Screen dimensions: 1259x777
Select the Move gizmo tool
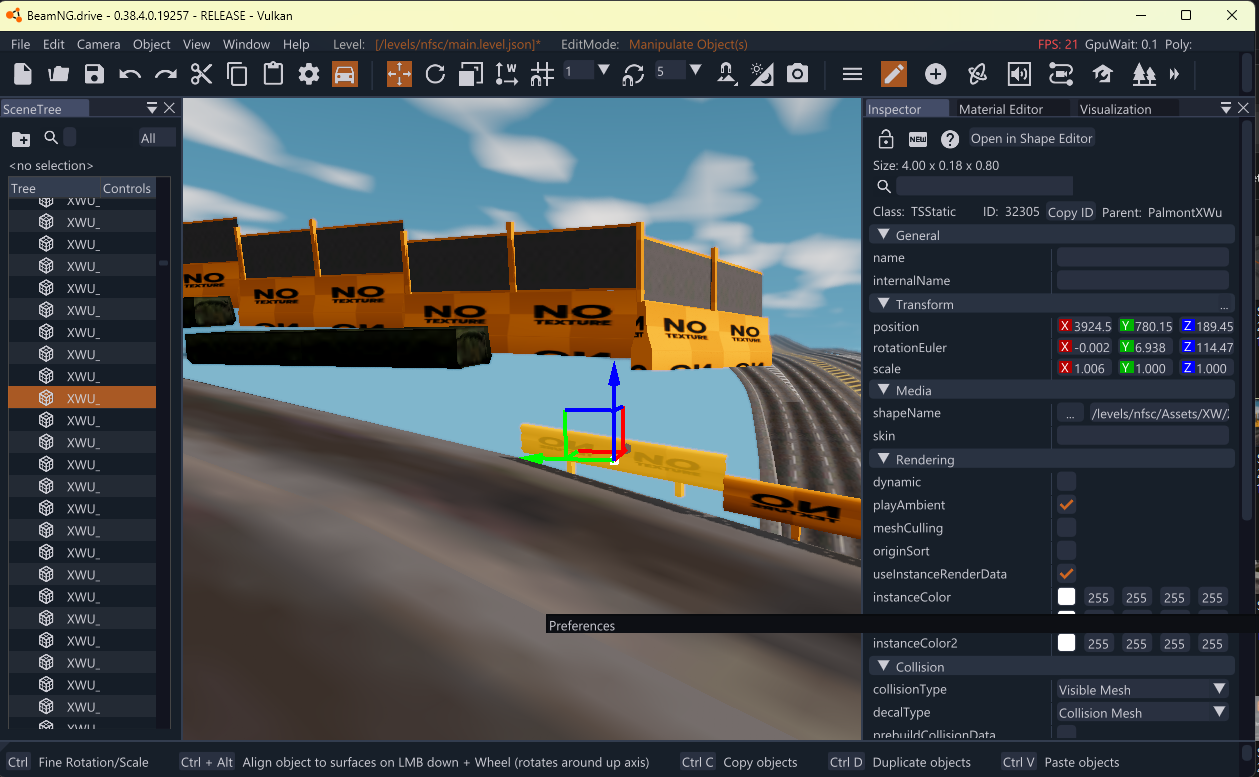[x=399, y=74]
